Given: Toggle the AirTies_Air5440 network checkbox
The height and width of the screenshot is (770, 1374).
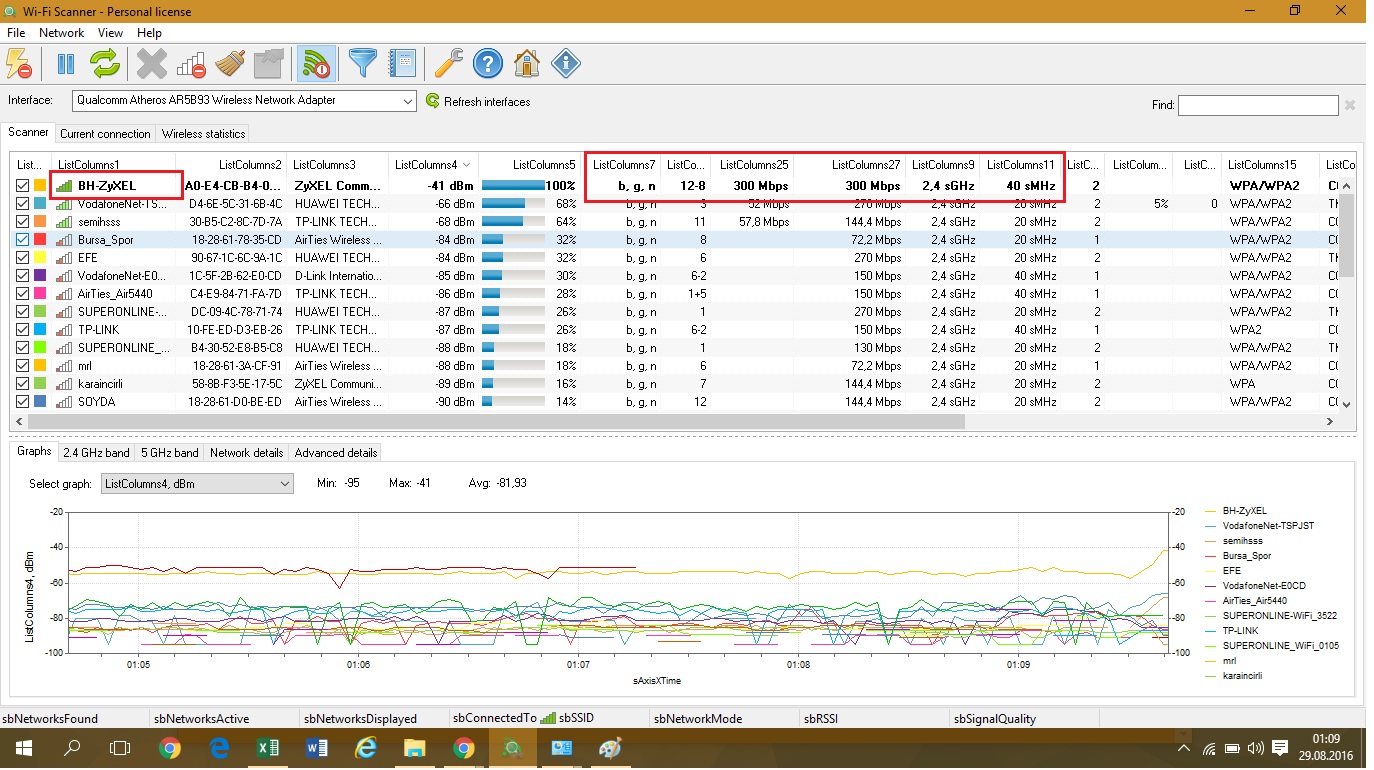Looking at the screenshot, I should (23, 294).
